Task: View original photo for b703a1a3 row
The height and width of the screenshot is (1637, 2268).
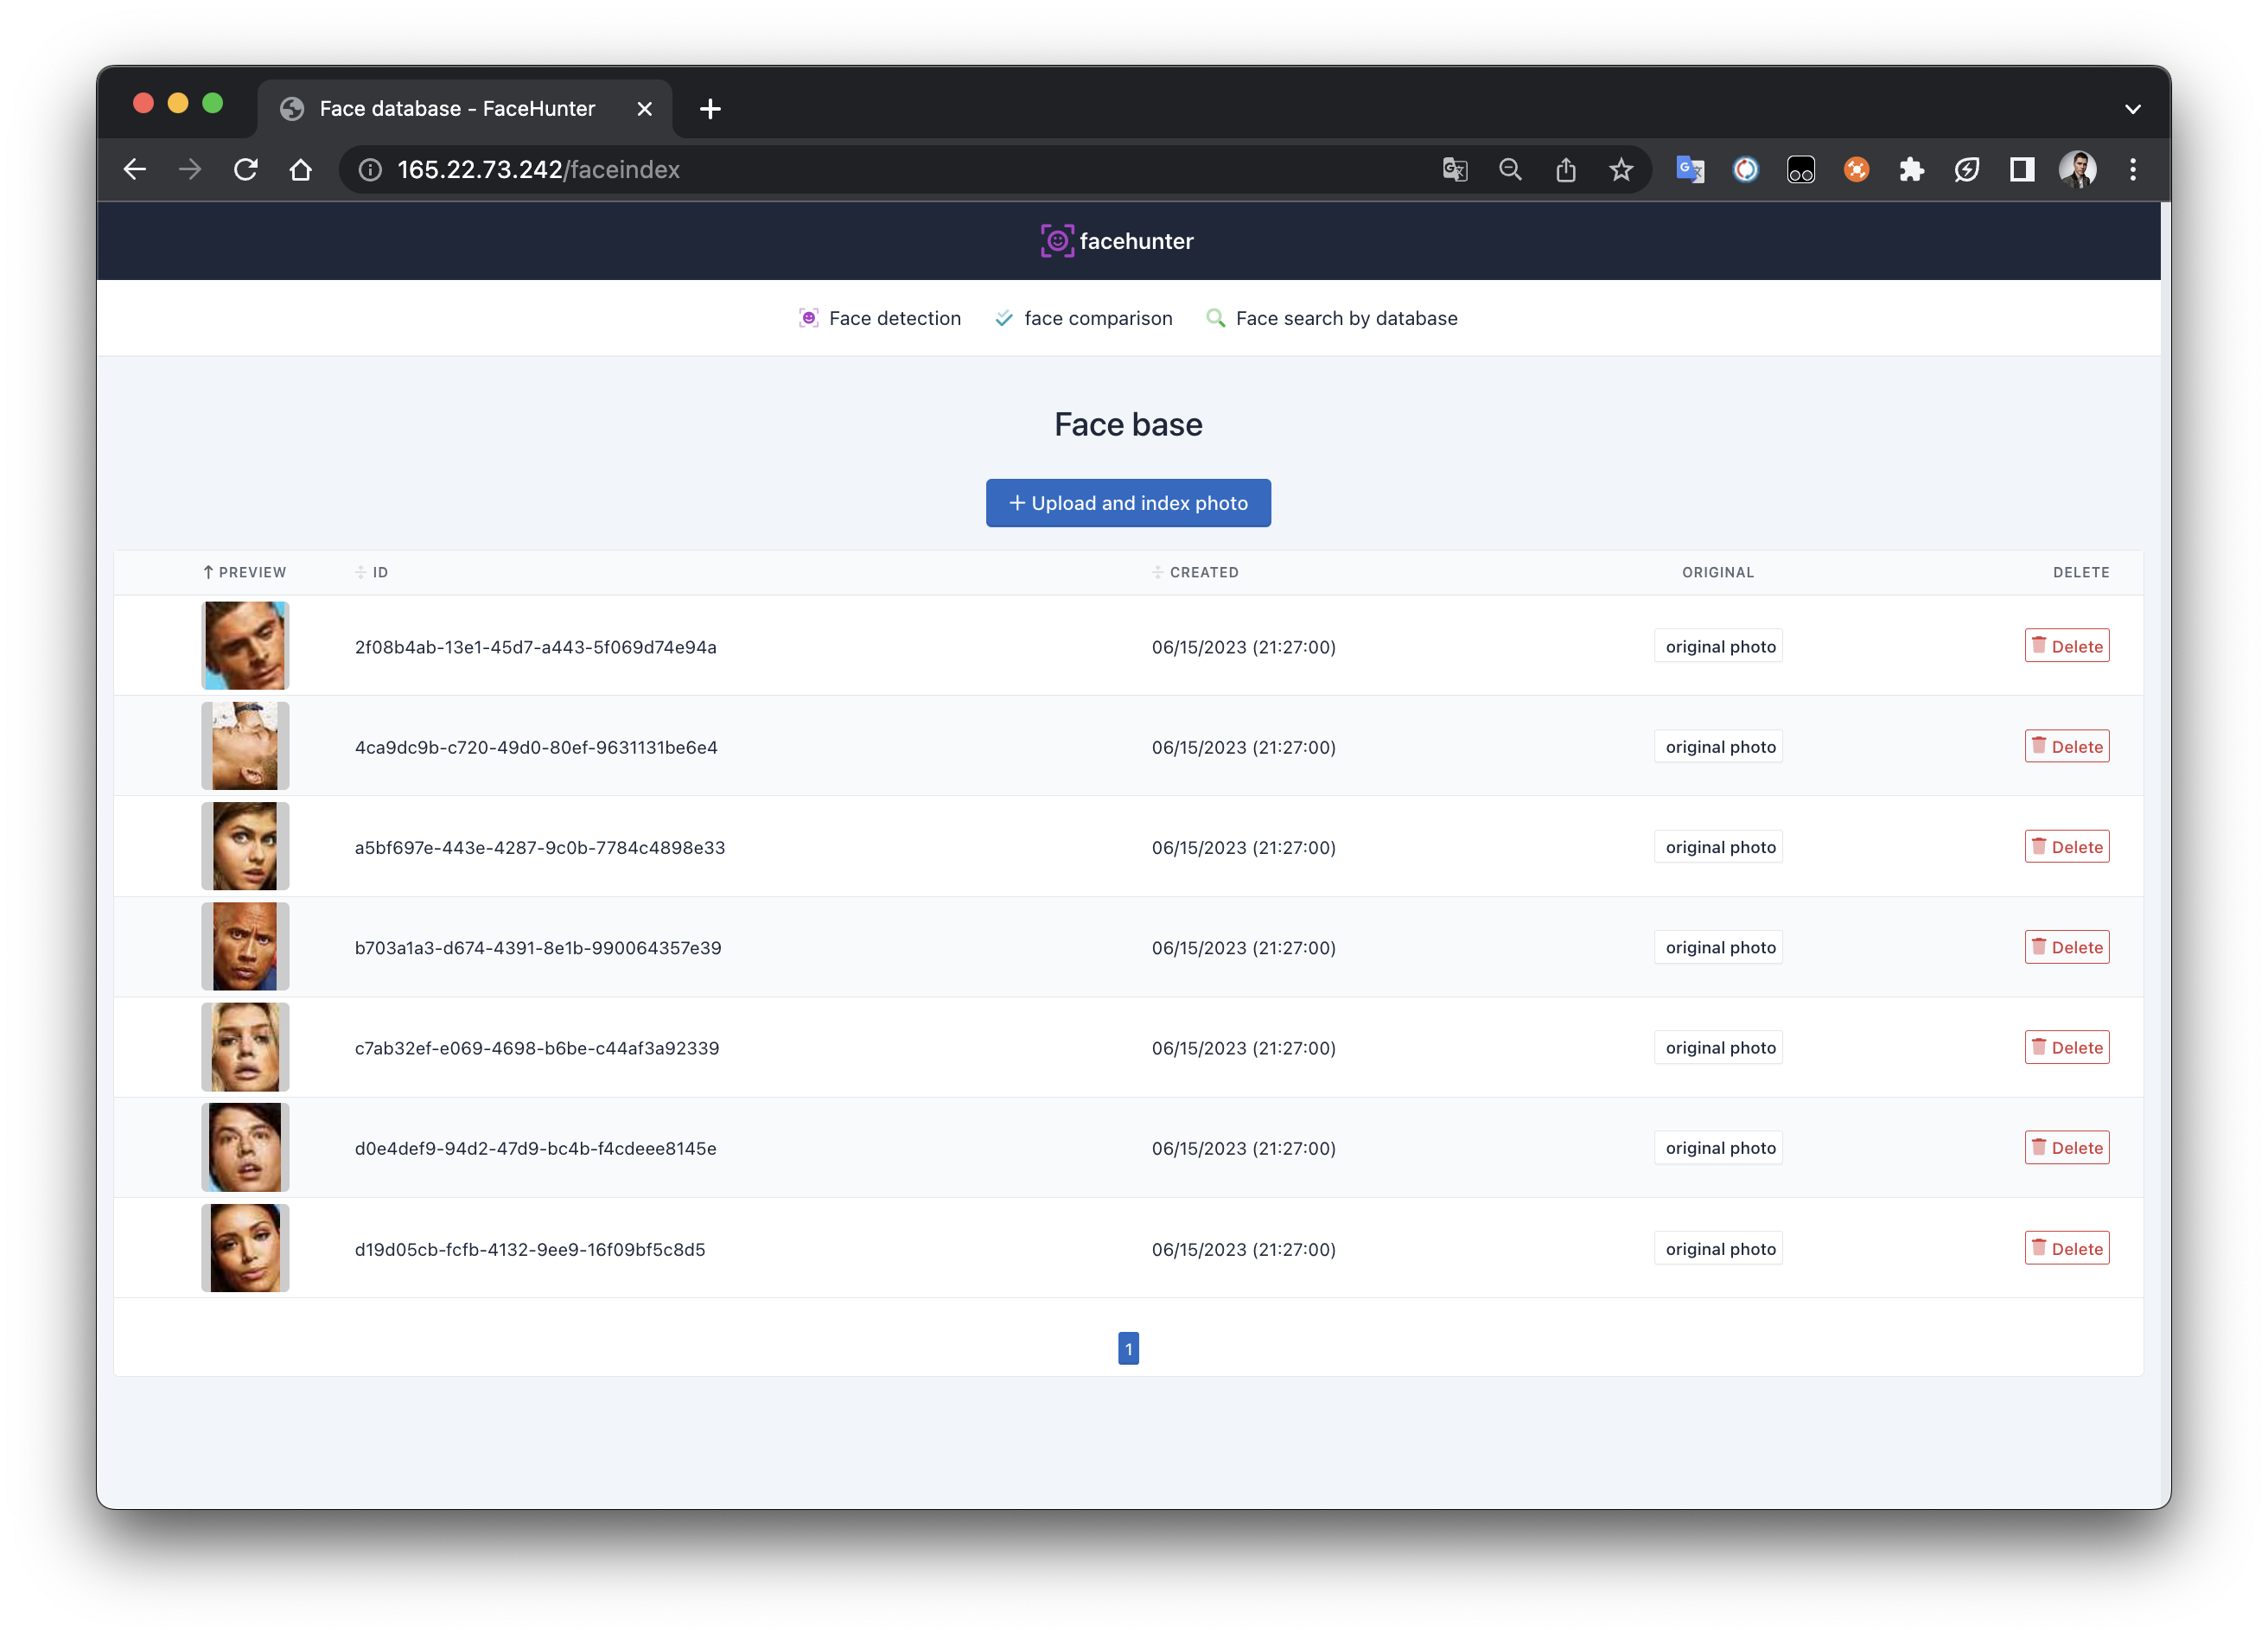Action: click(x=1719, y=947)
